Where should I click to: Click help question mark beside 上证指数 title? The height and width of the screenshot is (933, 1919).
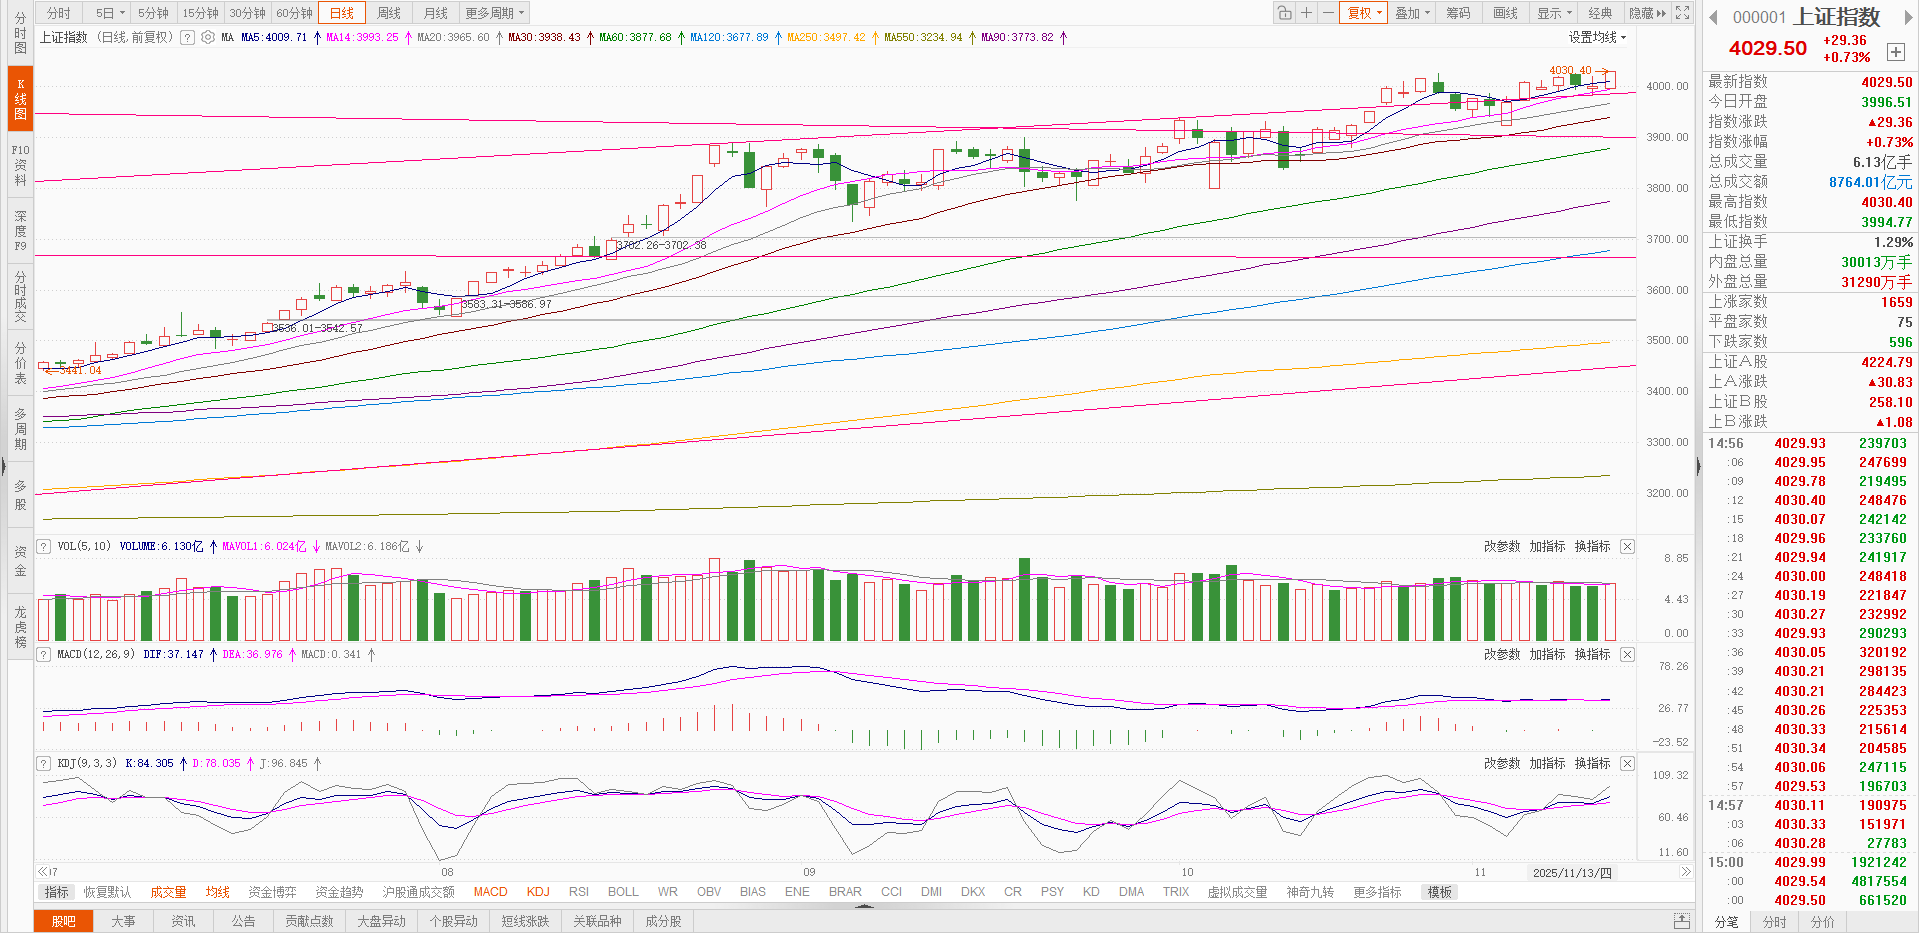coord(187,37)
